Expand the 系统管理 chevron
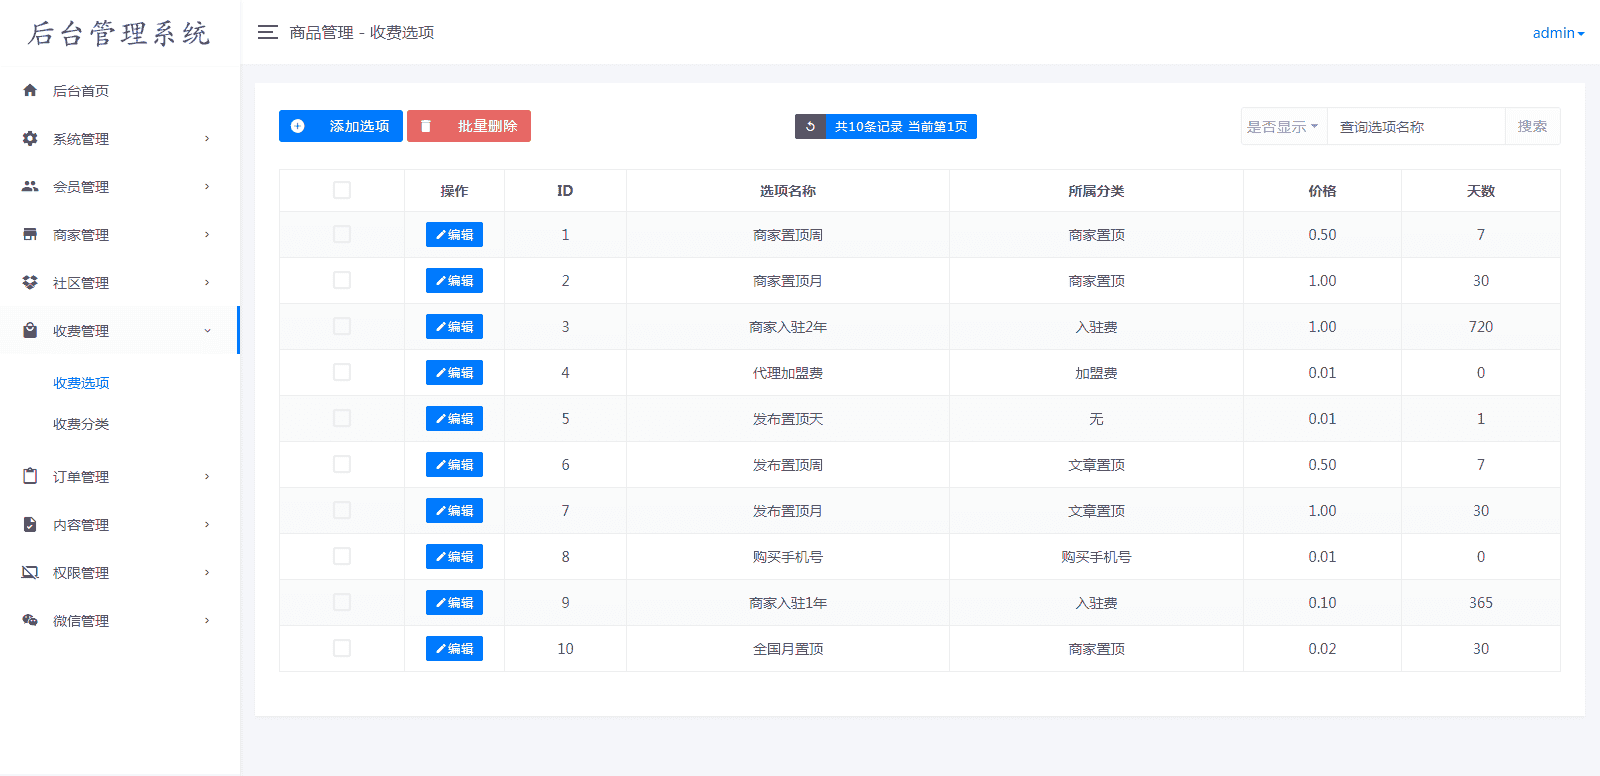Viewport: 1600px width, 776px height. (207, 138)
